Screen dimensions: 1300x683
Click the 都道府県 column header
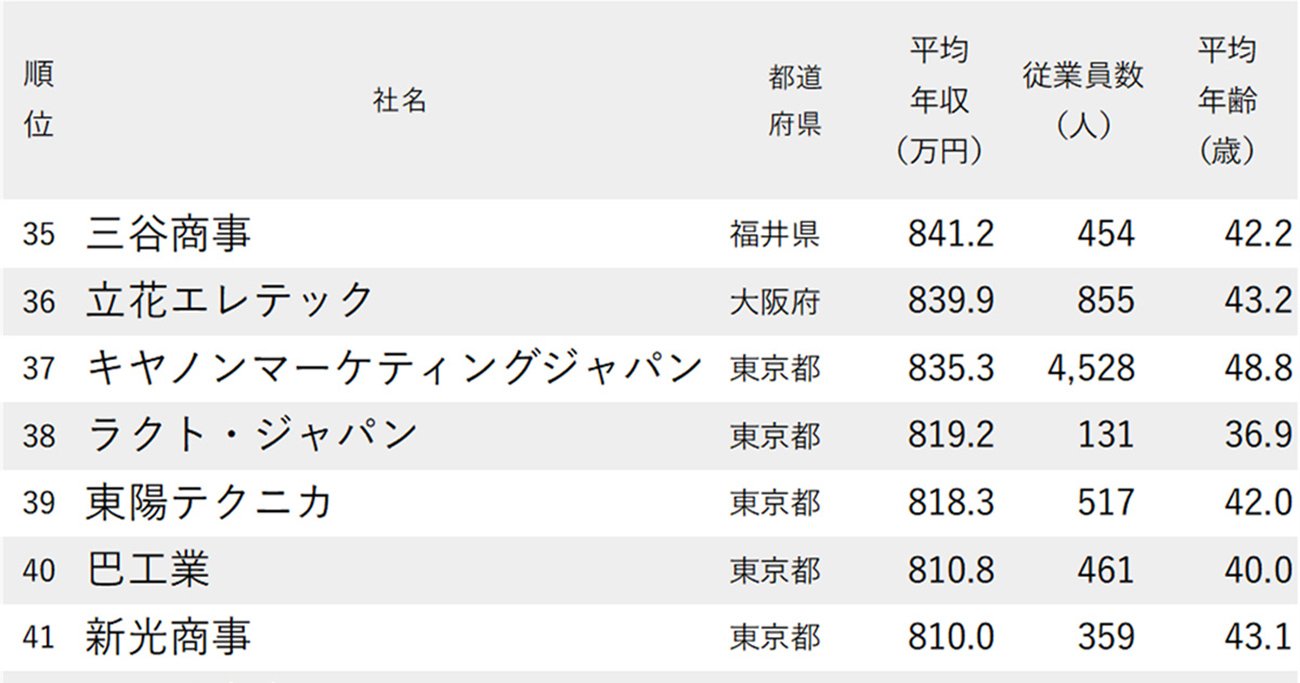(x=795, y=100)
